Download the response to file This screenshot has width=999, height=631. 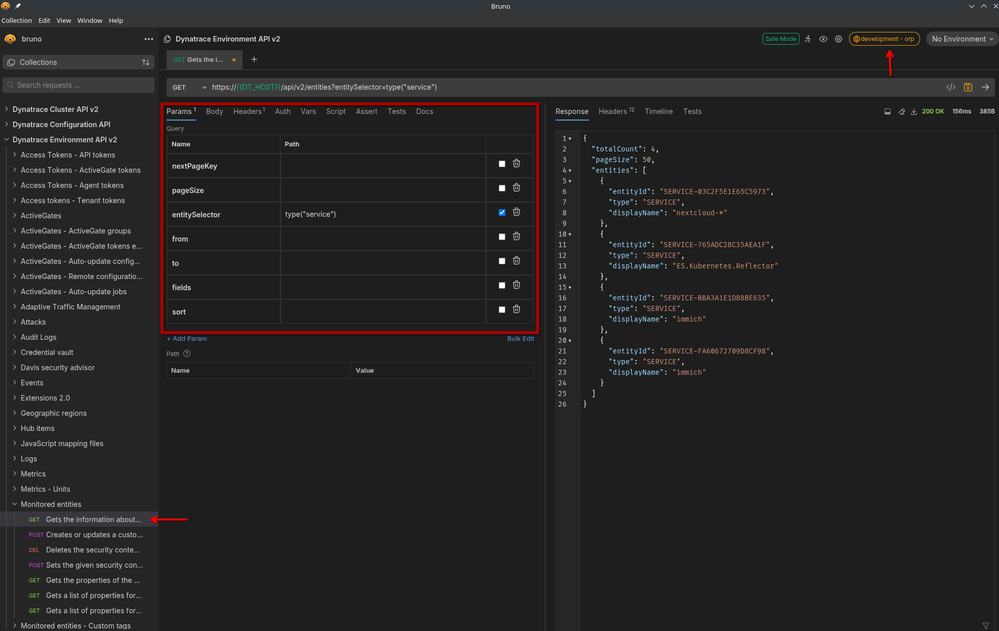point(914,112)
